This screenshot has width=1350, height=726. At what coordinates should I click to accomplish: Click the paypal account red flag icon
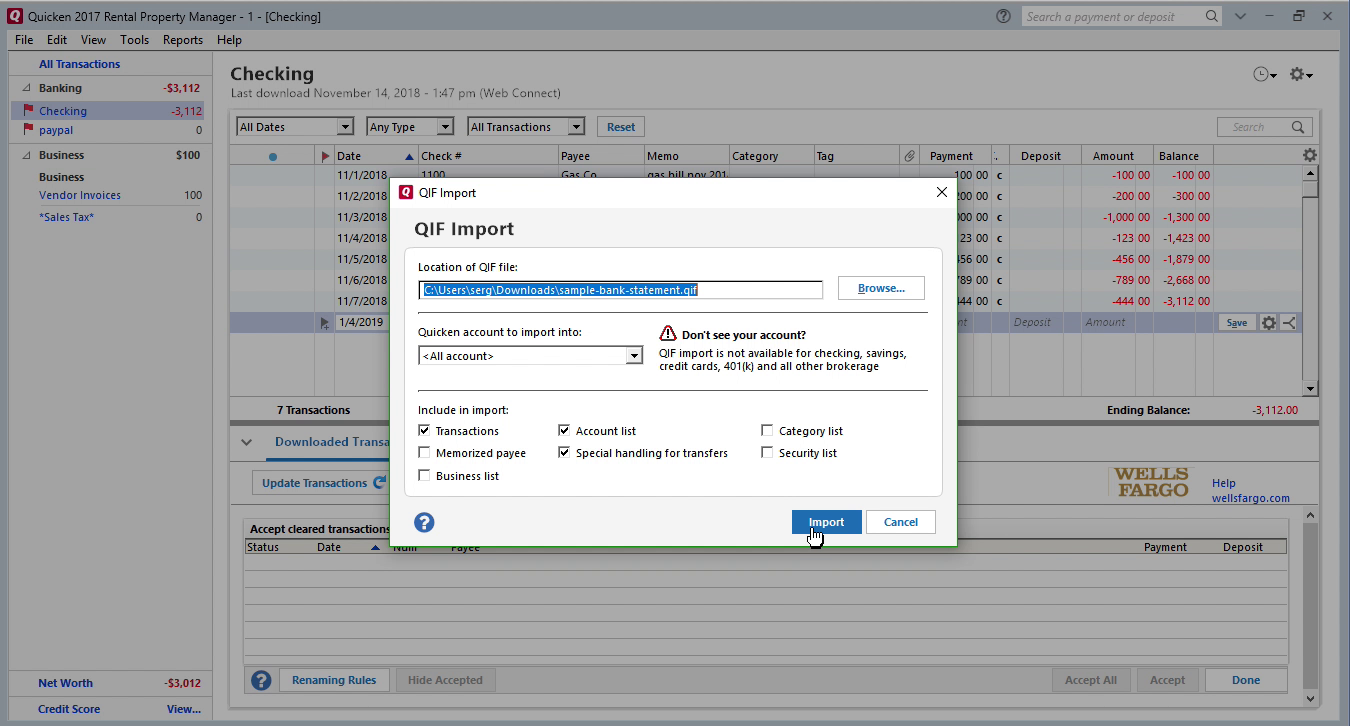coord(28,129)
